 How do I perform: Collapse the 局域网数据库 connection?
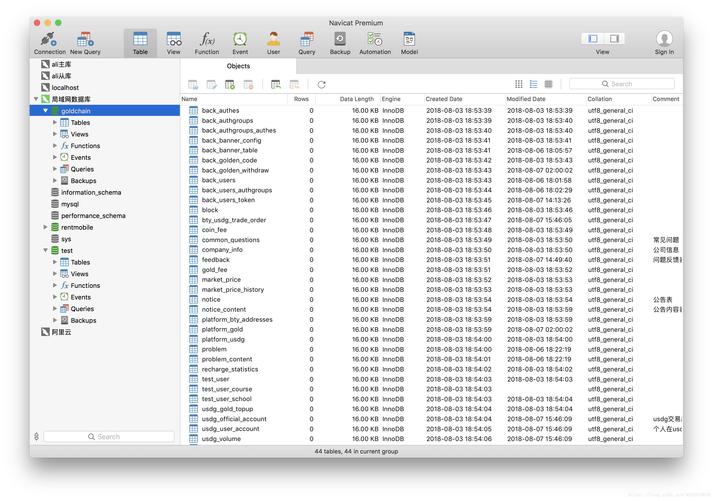(x=36, y=99)
